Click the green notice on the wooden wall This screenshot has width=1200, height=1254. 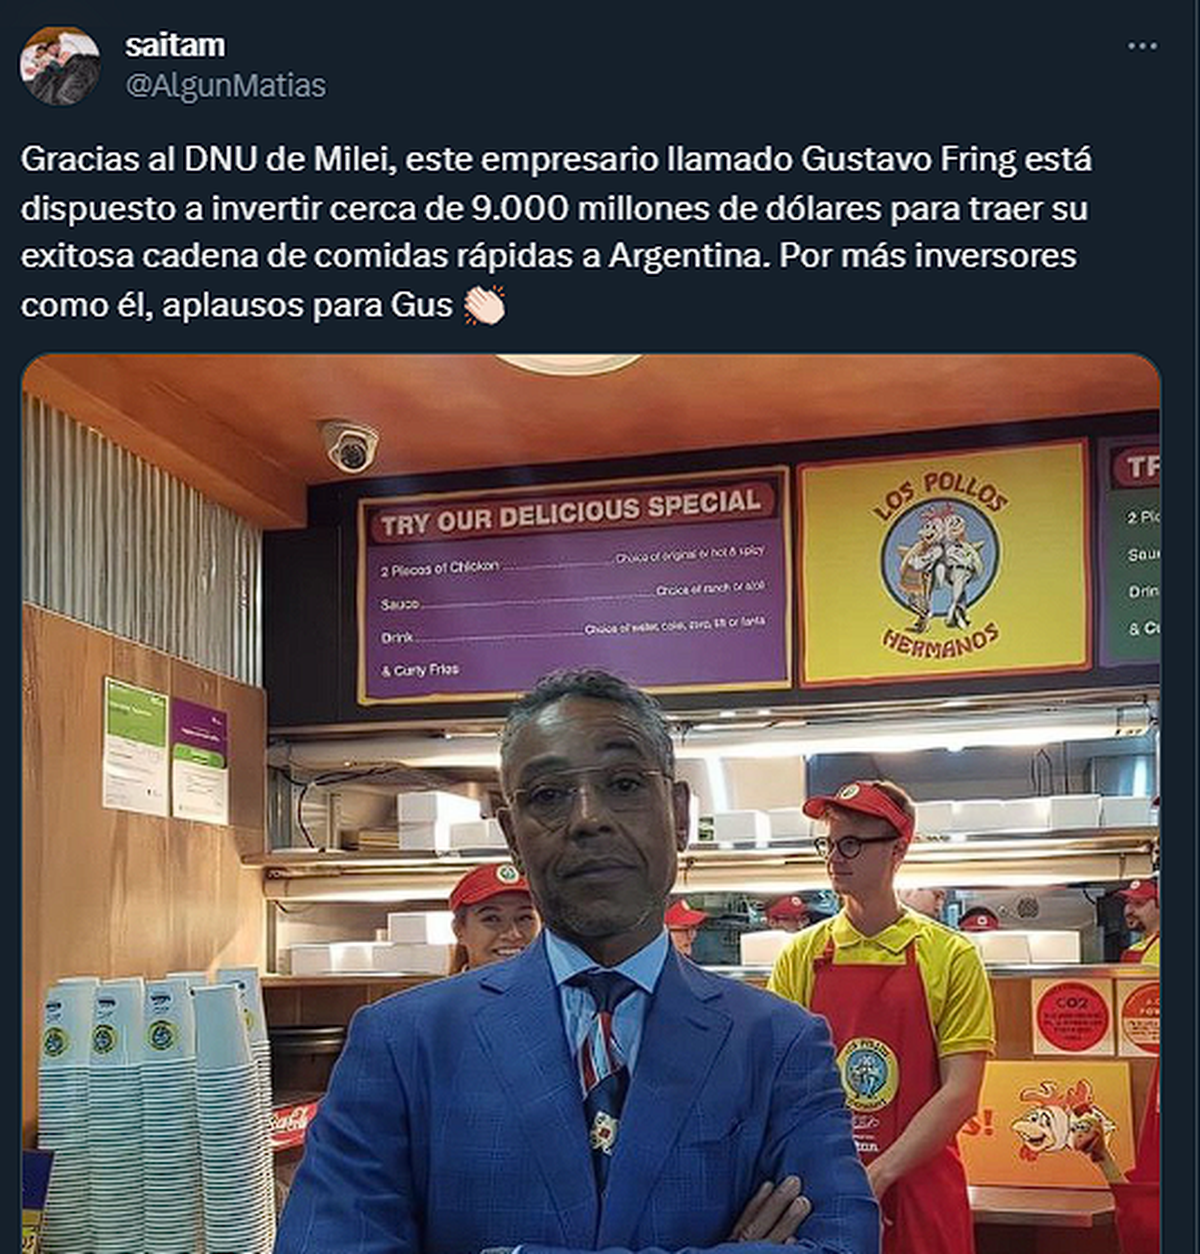click(136, 746)
